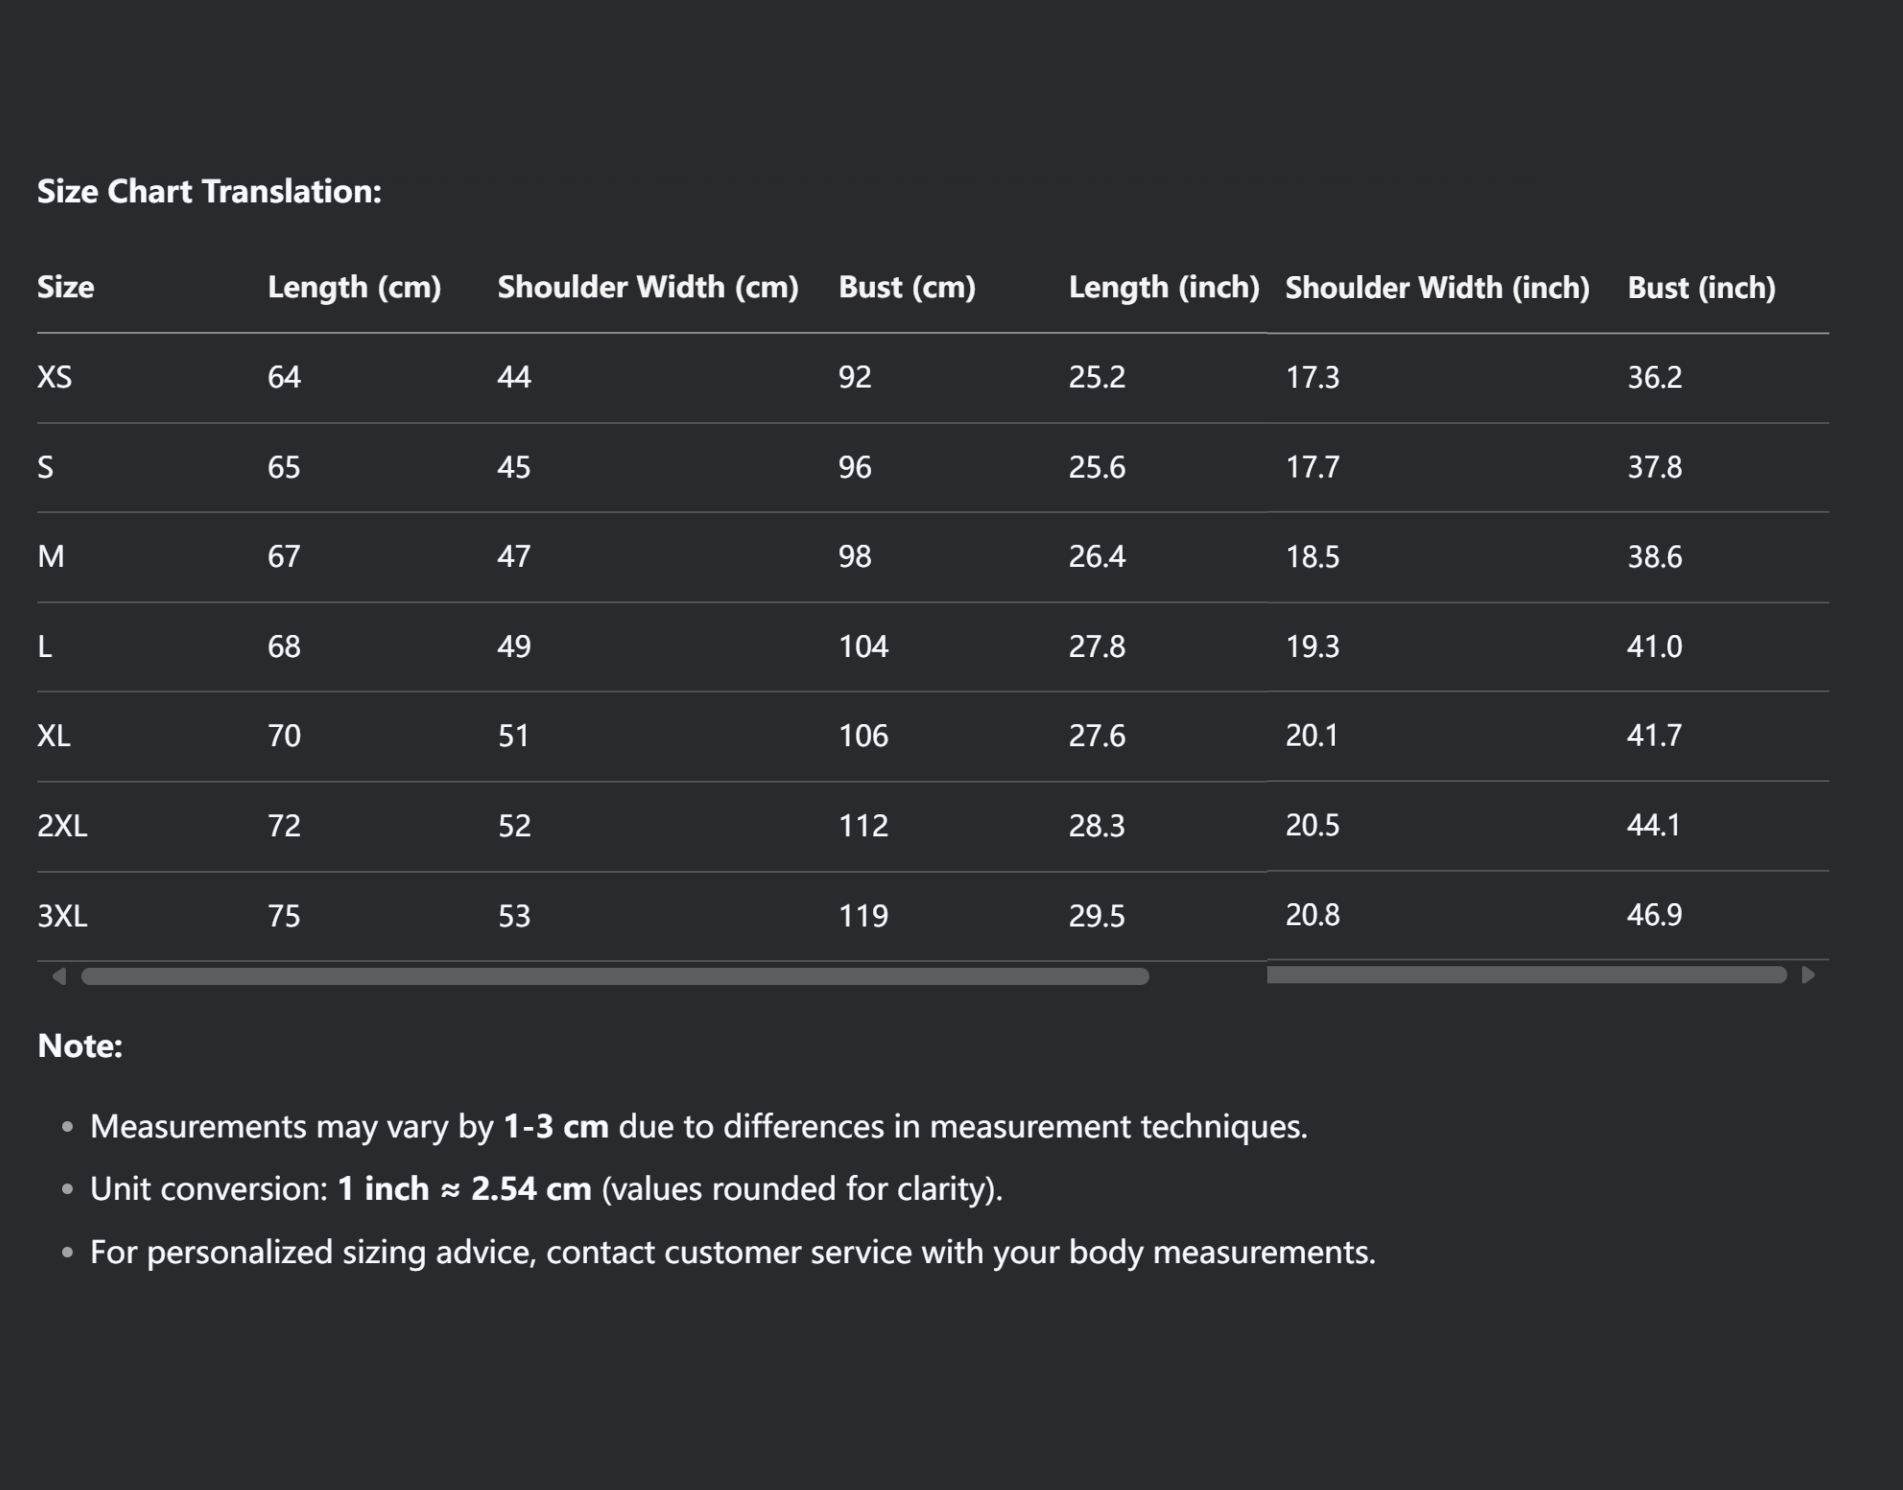Select the XS size row label
The image size is (1903, 1490).
[x=55, y=377]
